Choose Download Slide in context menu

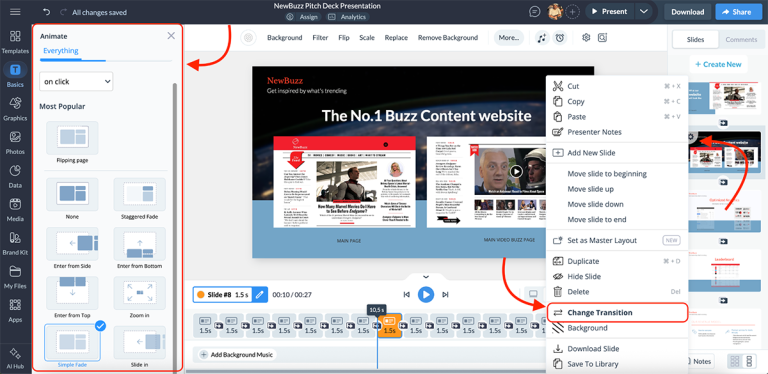point(617,349)
